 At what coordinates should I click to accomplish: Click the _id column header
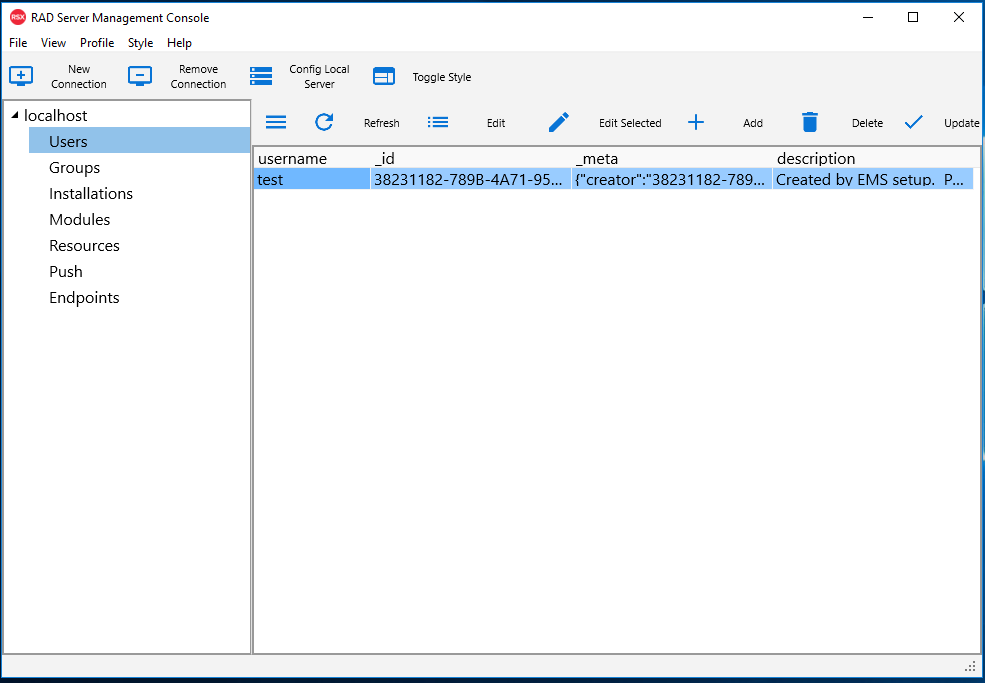tap(471, 158)
